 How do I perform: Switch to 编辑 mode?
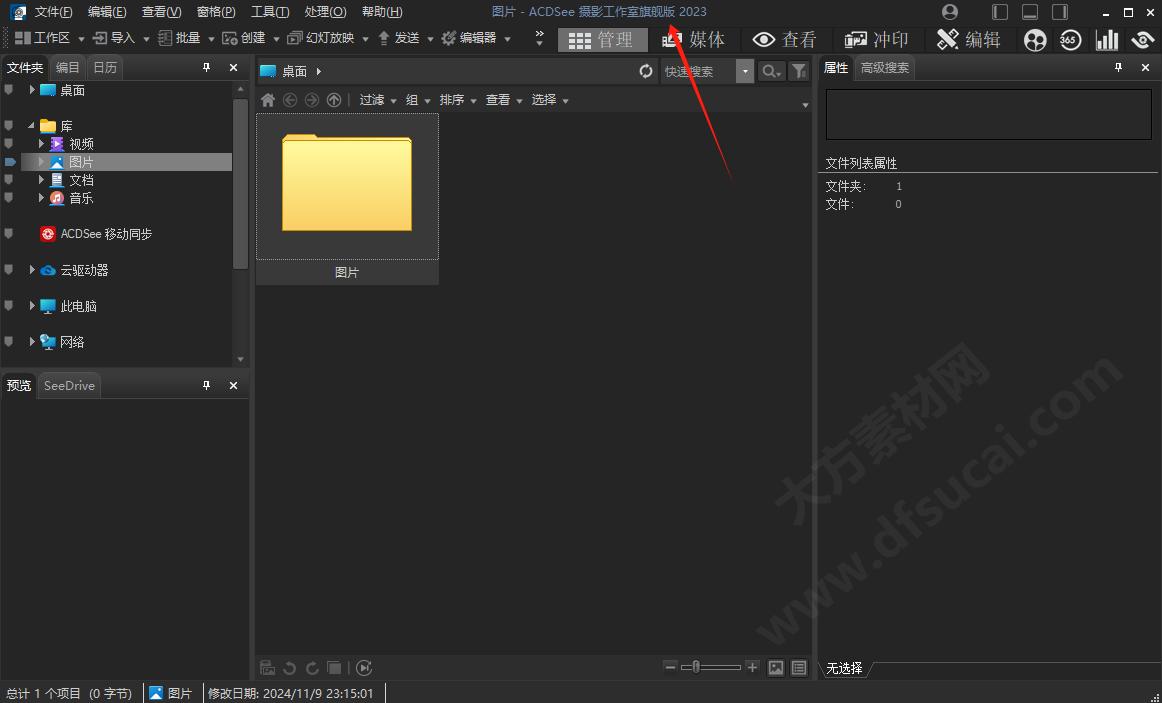[x=968, y=40]
